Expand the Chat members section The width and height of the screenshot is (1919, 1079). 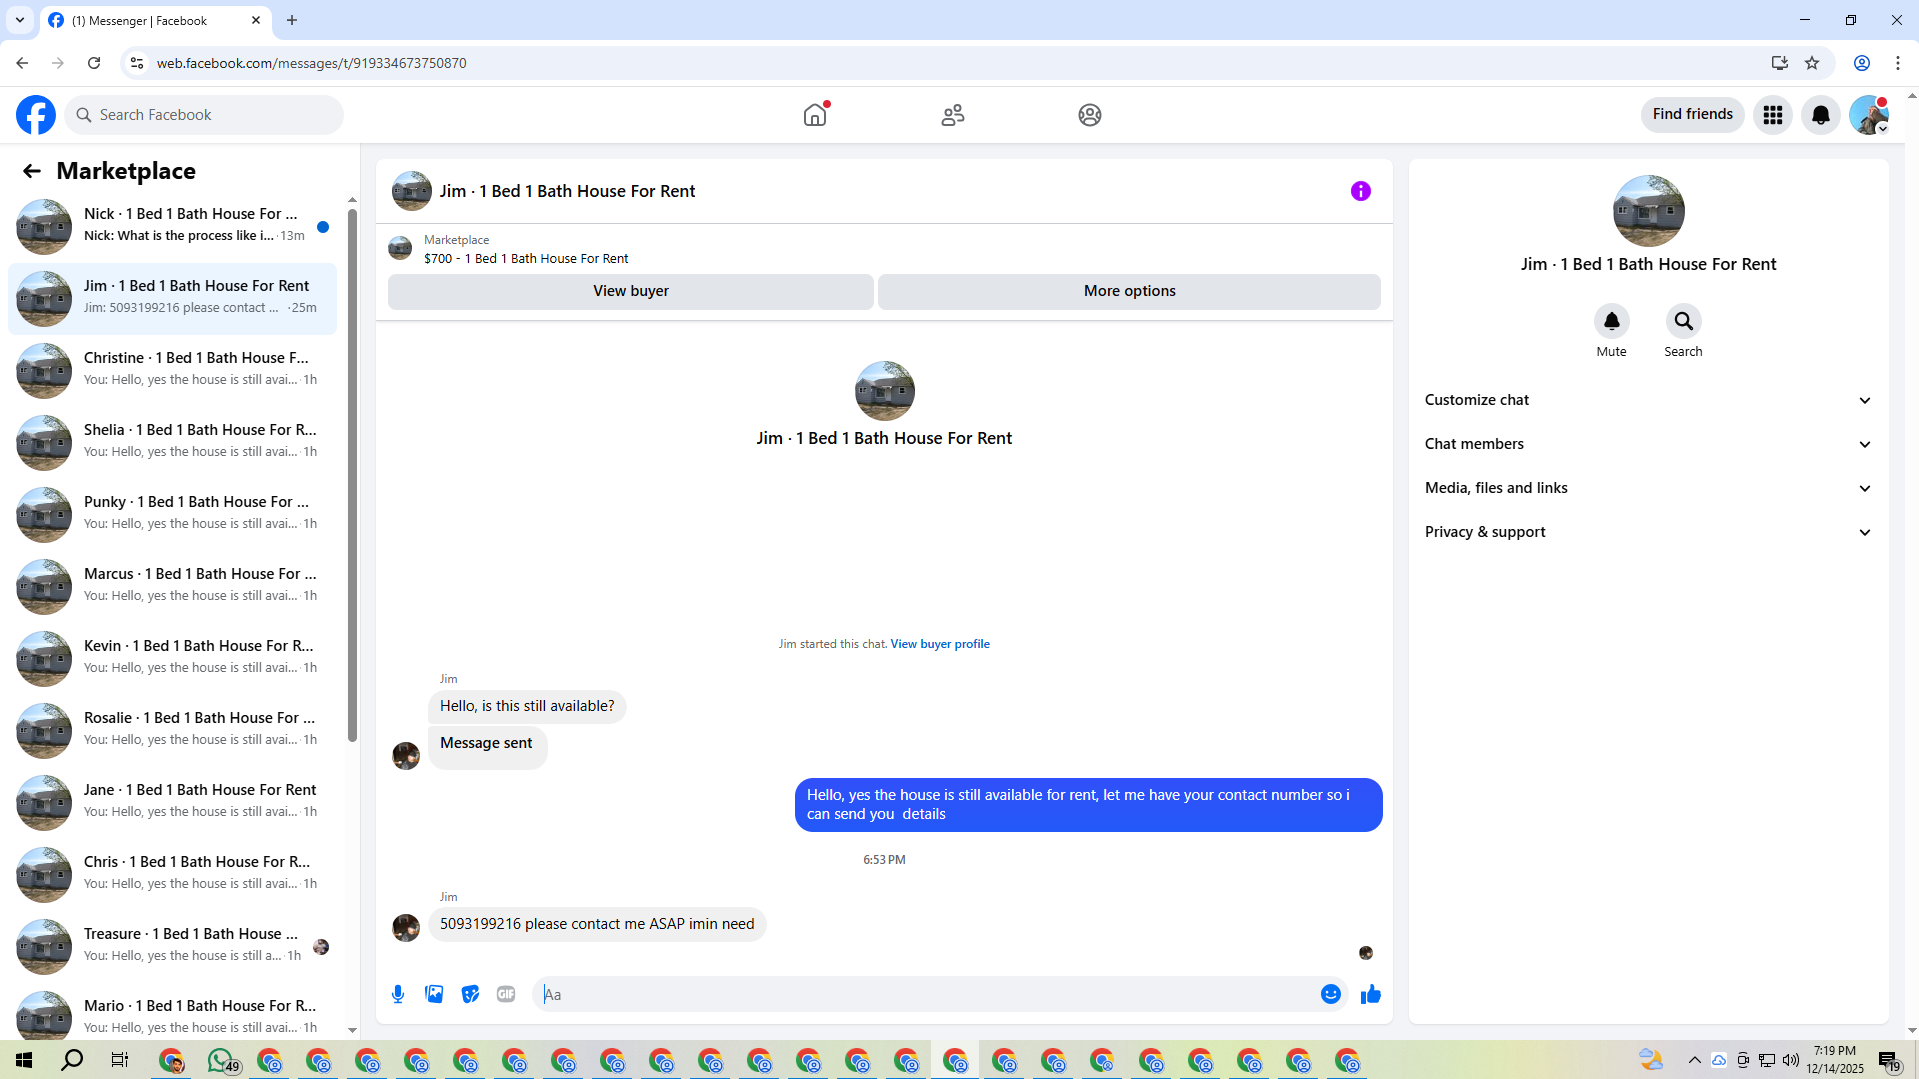1648,444
